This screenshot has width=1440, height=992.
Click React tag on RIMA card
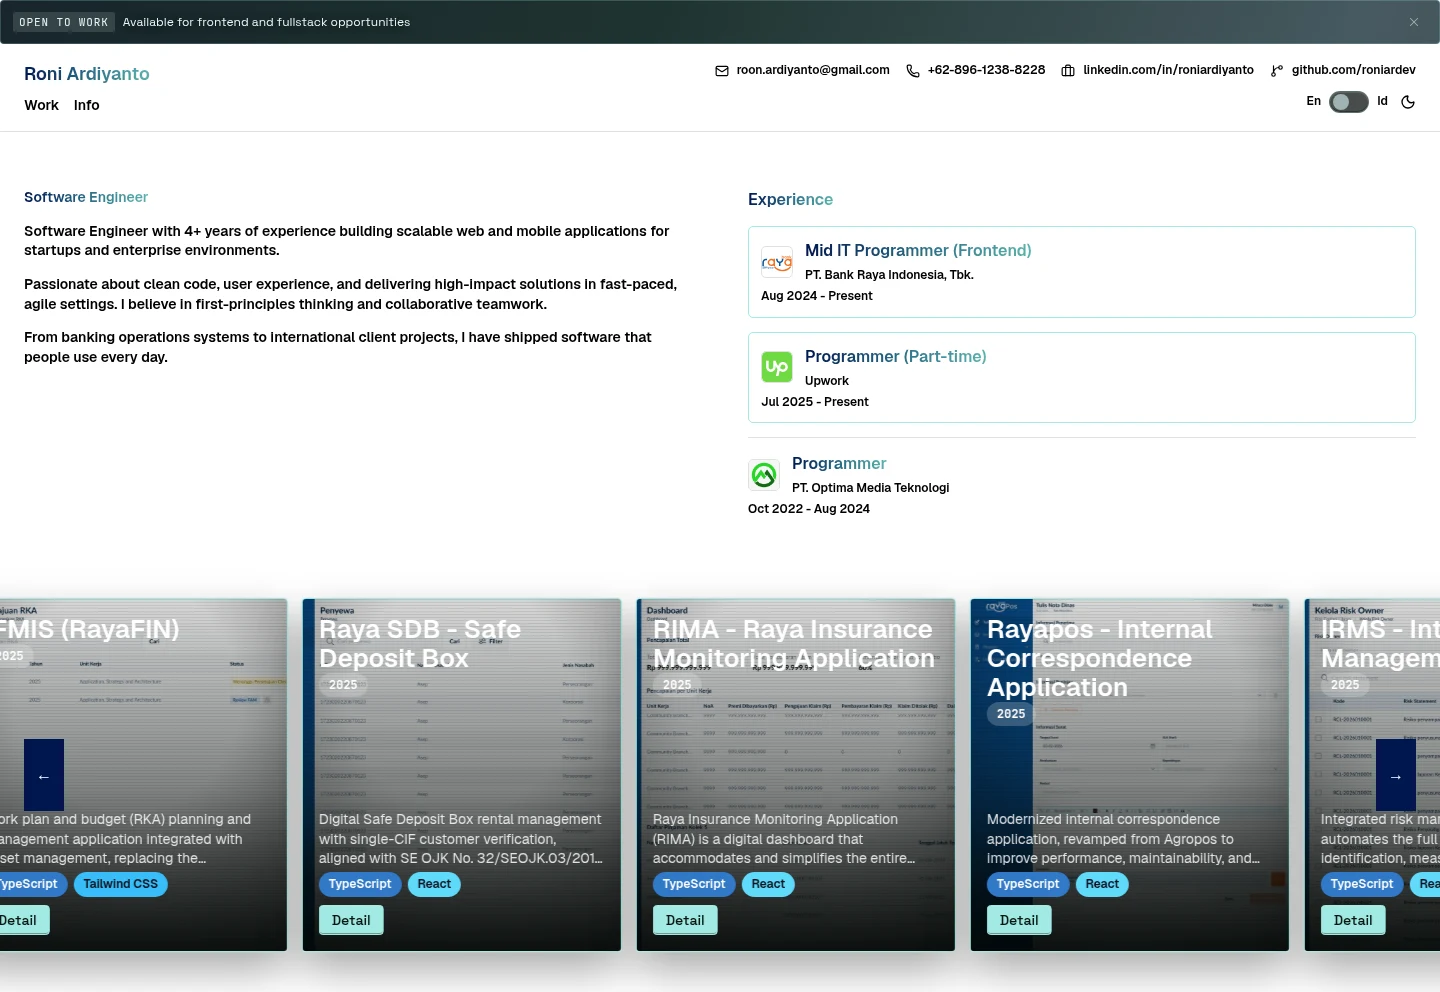click(768, 884)
